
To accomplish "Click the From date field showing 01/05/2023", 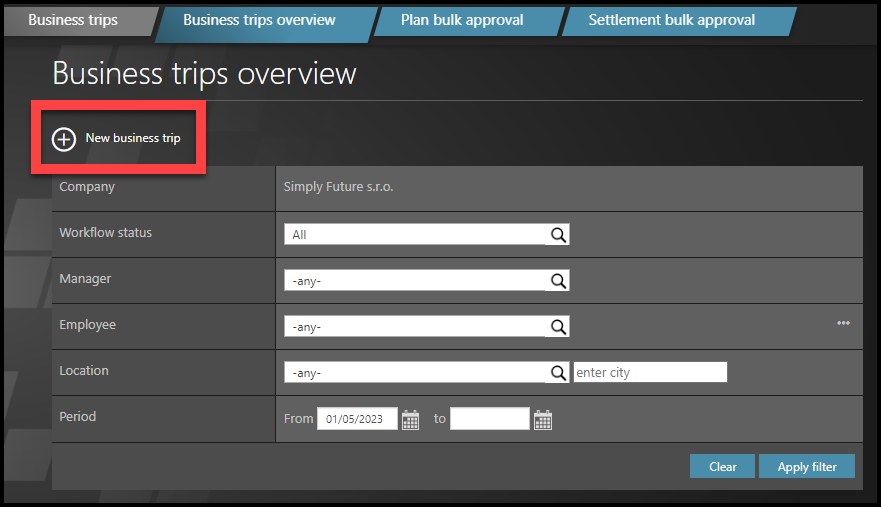I will pos(357,419).
